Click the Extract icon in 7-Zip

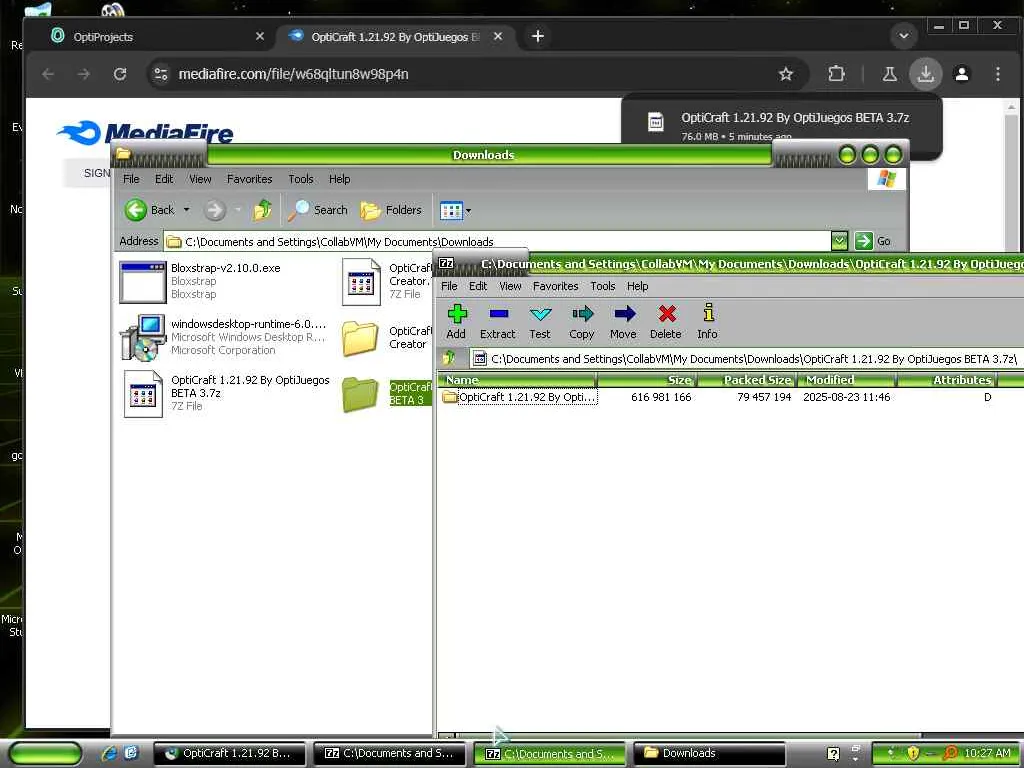click(498, 322)
